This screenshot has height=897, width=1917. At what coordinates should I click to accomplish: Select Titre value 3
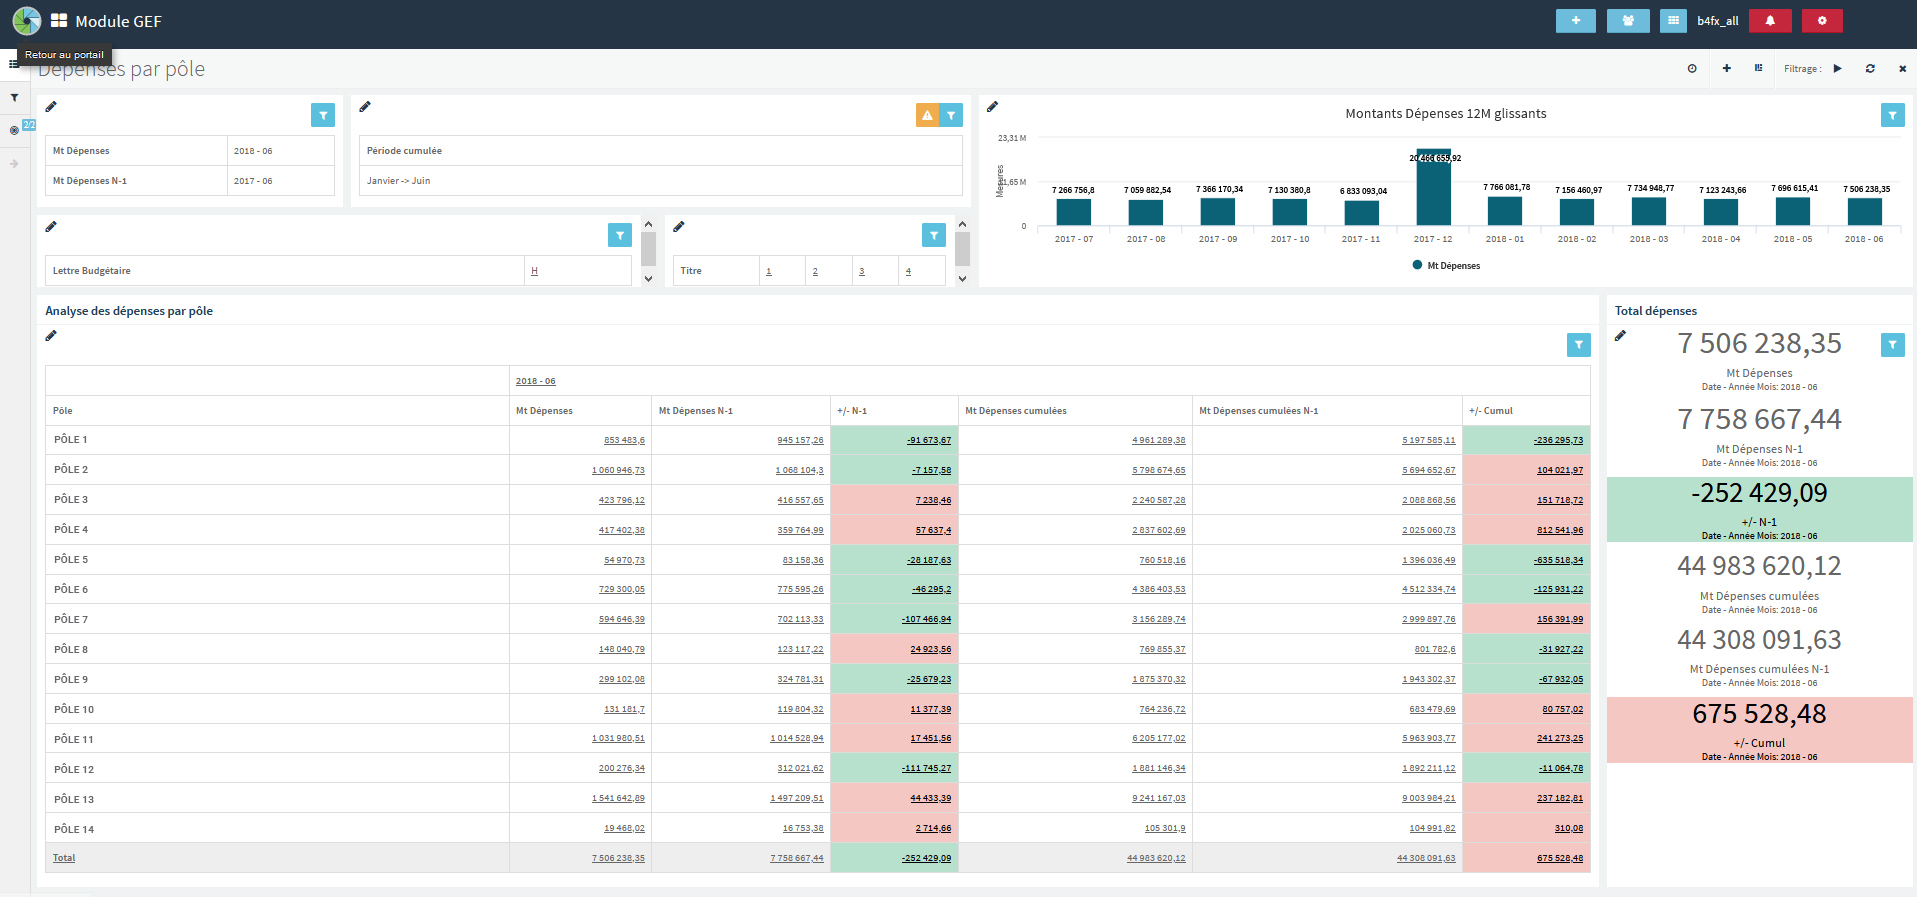861,271
